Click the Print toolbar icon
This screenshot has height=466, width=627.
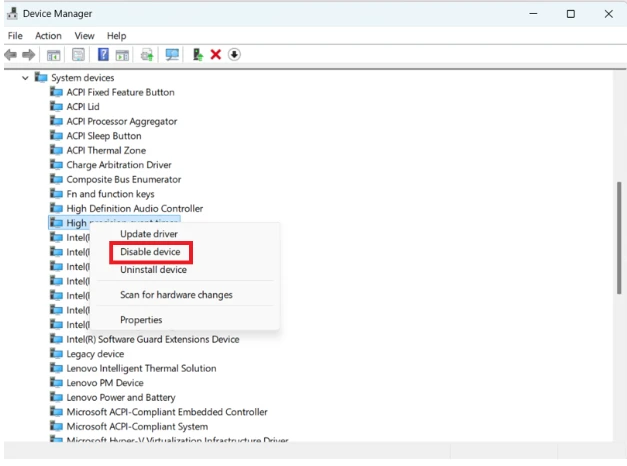(147, 55)
